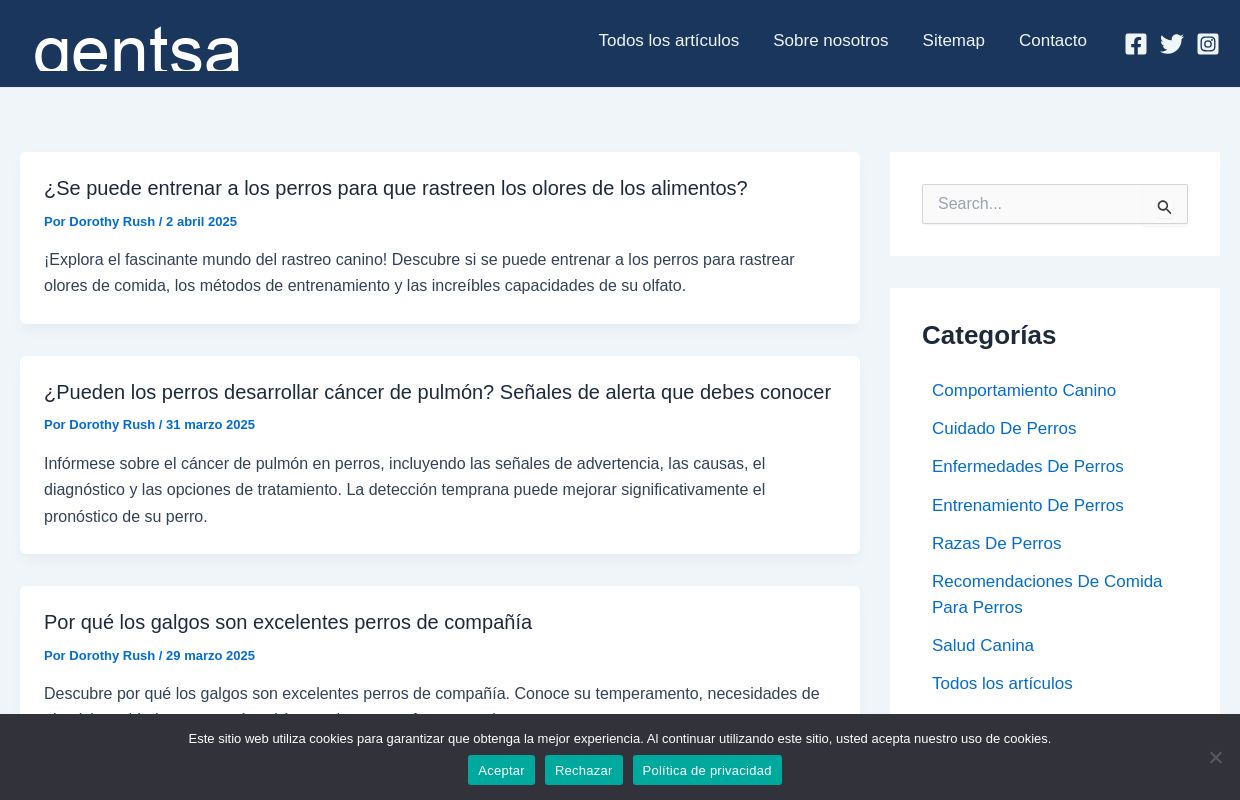
Task: Click the search magnifier button
Action: click(x=1164, y=207)
